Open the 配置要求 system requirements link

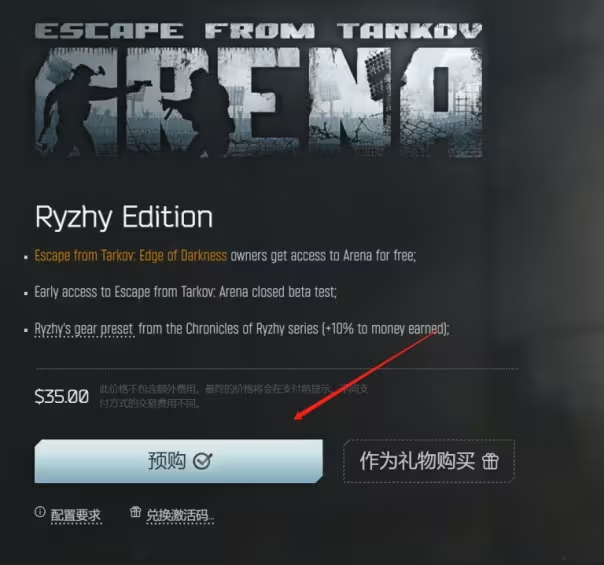(x=76, y=515)
